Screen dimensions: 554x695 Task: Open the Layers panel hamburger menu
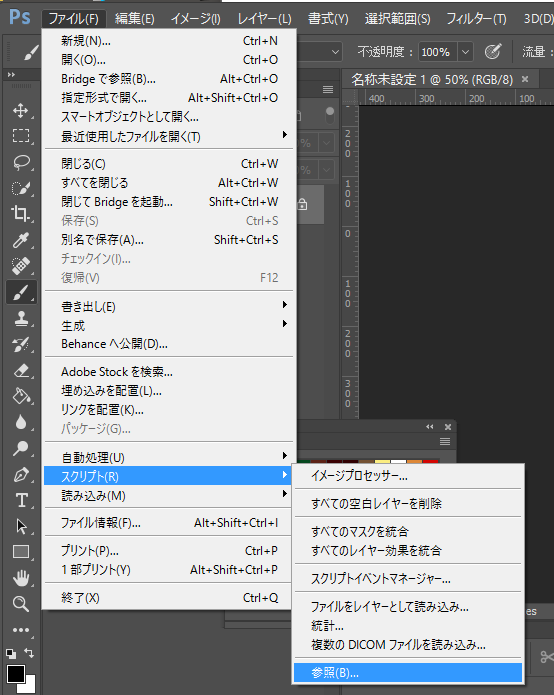[x=328, y=90]
